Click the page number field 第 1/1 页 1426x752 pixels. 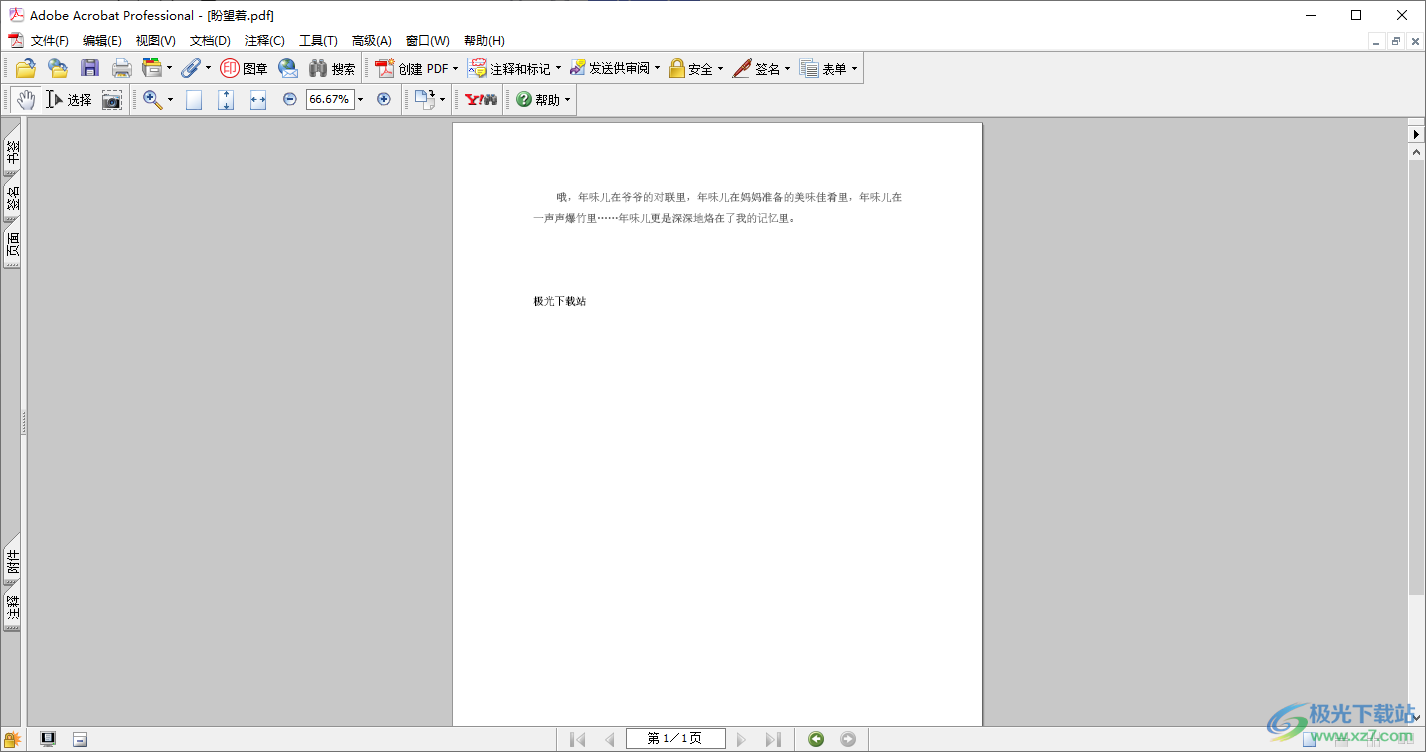tap(675, 739)
